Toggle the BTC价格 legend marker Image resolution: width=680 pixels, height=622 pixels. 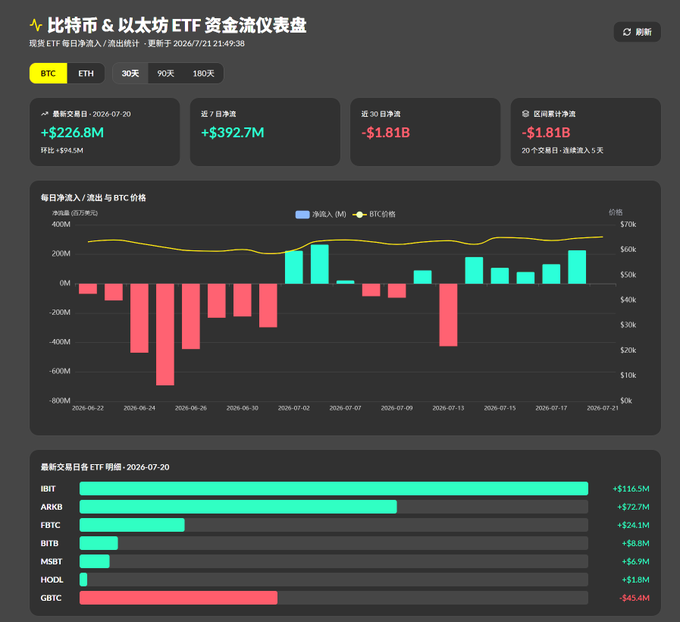point(360,214)
